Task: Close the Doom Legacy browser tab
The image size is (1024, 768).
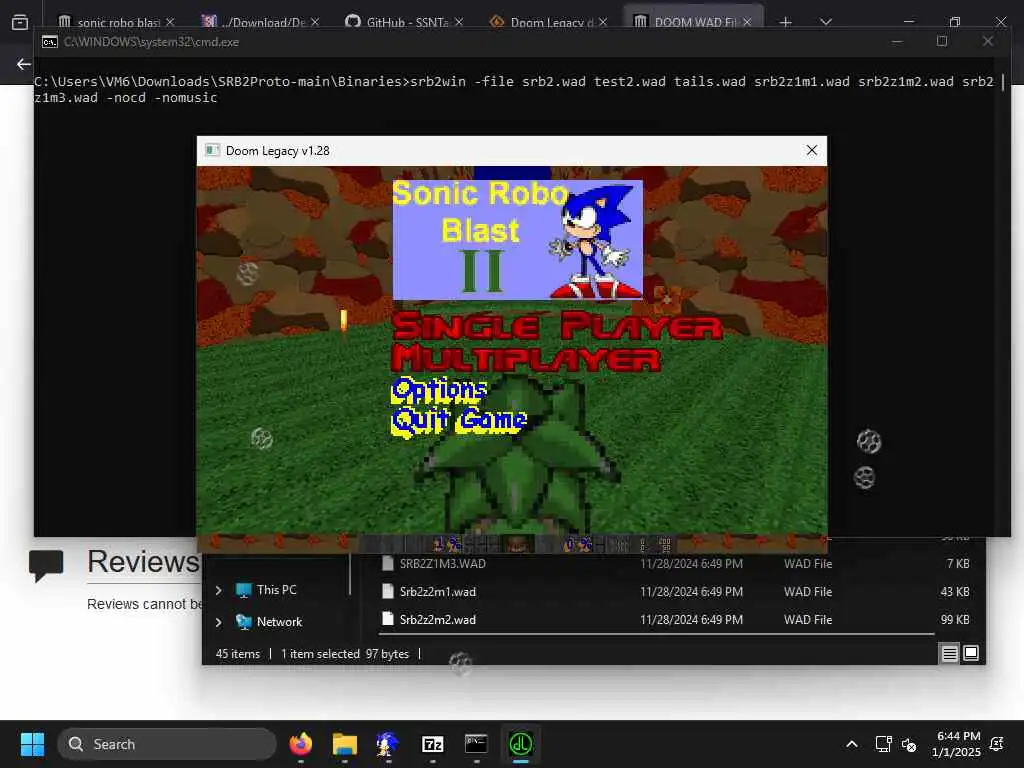Action: pos(603,22)
